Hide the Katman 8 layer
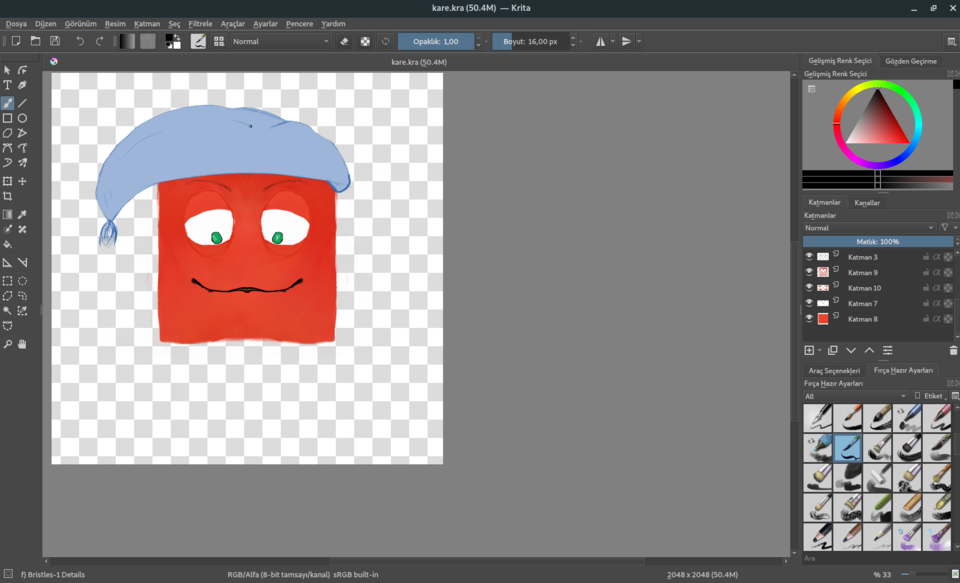 pos(809,319)
